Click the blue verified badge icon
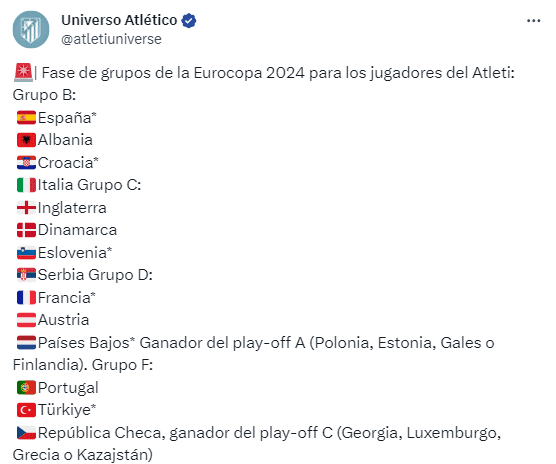Viewport: 556px width, 464px height. pyautogui.click(x=189, y=21)
